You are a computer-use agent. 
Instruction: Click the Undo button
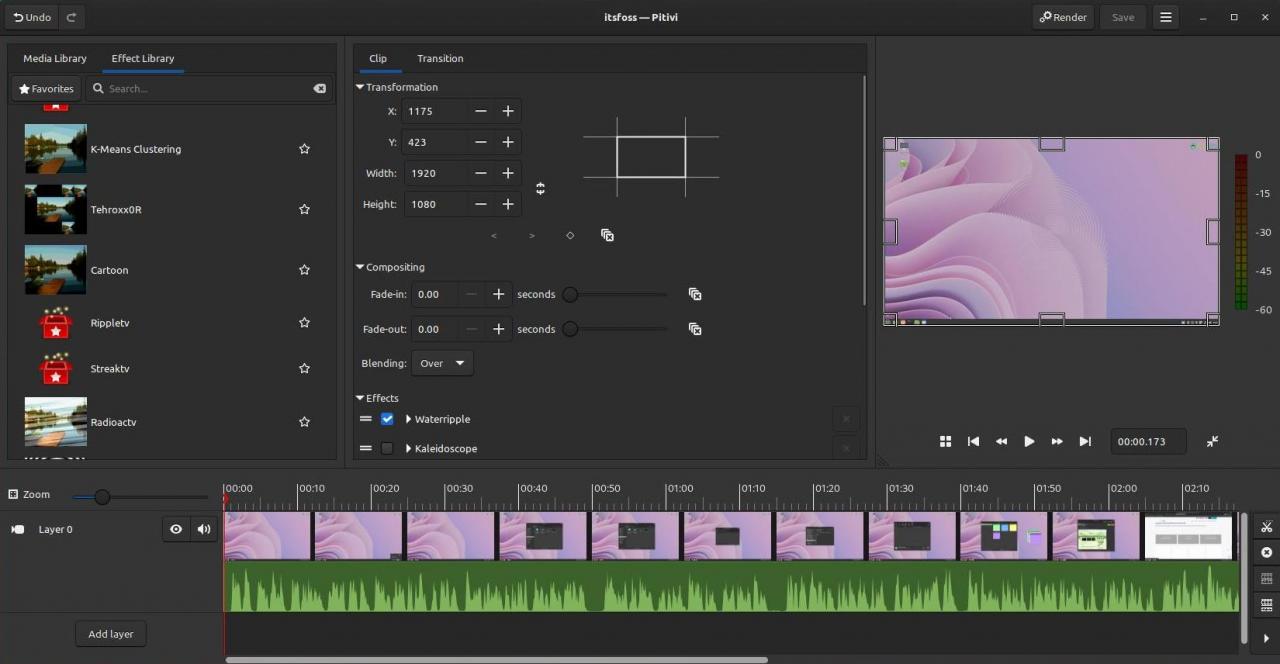pos(31,17)
